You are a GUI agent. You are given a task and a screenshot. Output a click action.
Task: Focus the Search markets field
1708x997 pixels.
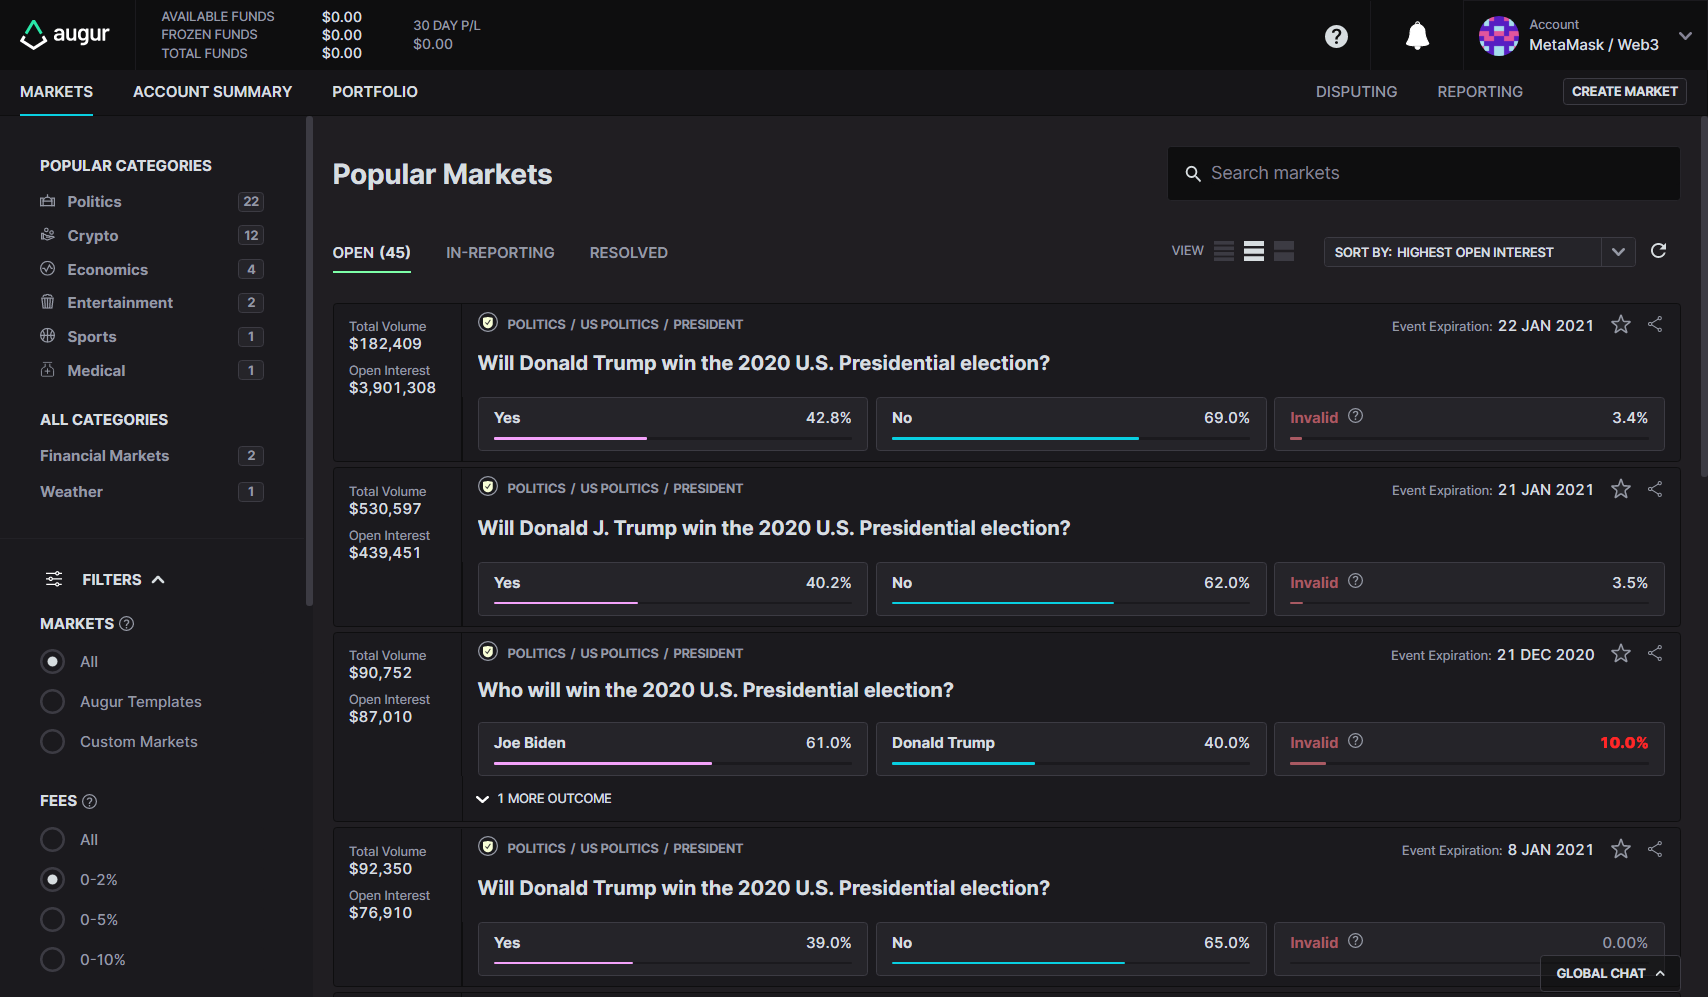tap(1423, 174)
